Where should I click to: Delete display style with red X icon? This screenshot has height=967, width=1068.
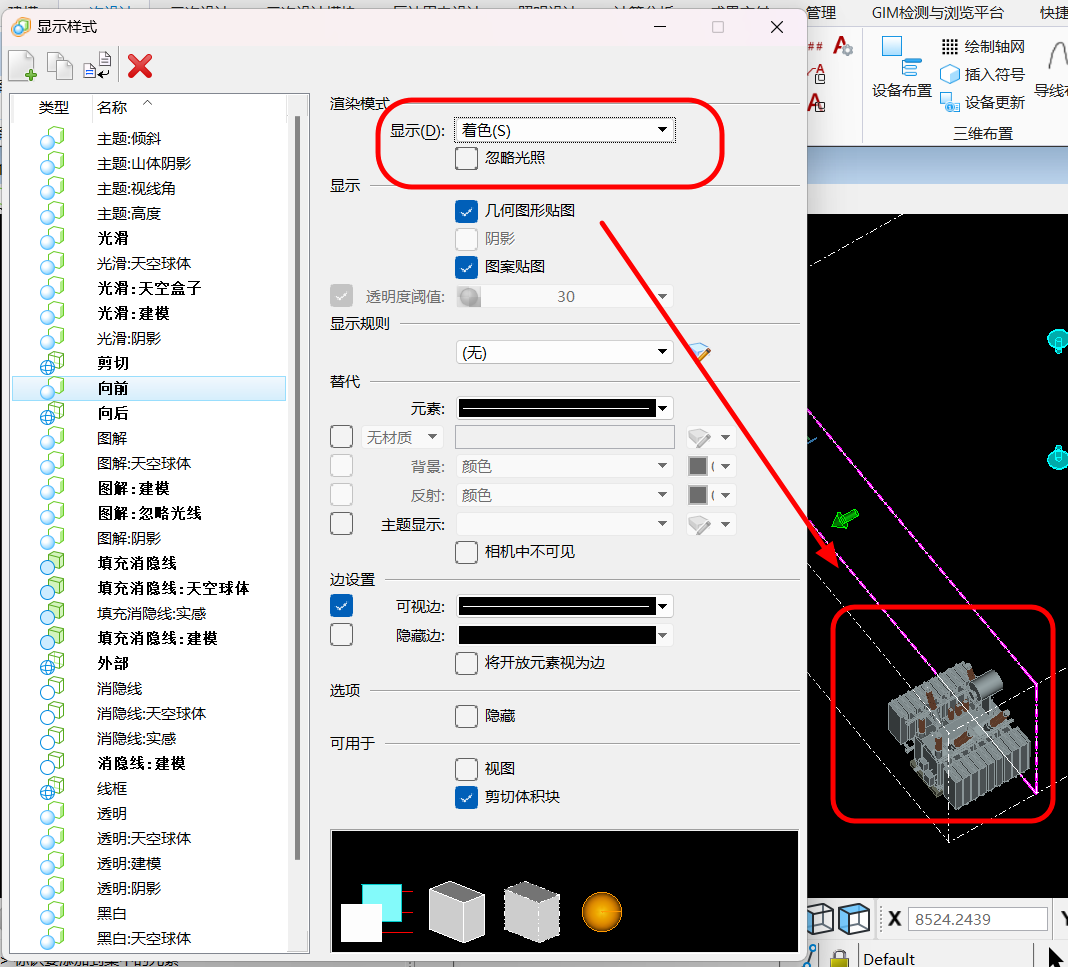[140, 66]
